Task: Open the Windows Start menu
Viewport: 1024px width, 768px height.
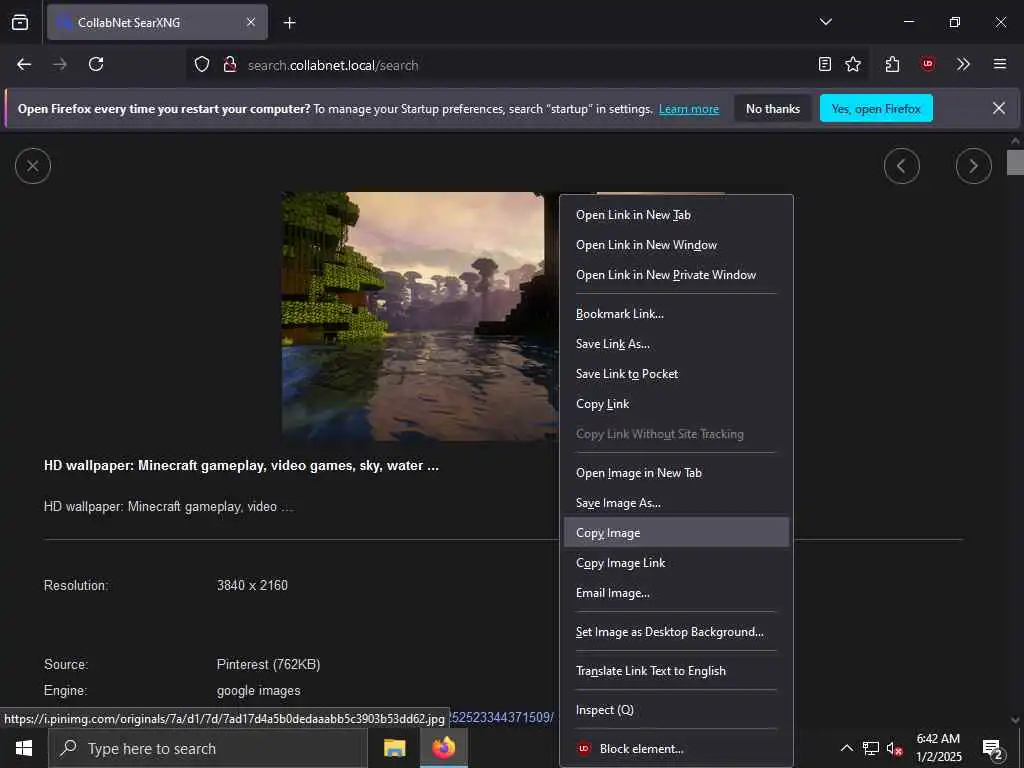Action: click(x=24, y=748)
